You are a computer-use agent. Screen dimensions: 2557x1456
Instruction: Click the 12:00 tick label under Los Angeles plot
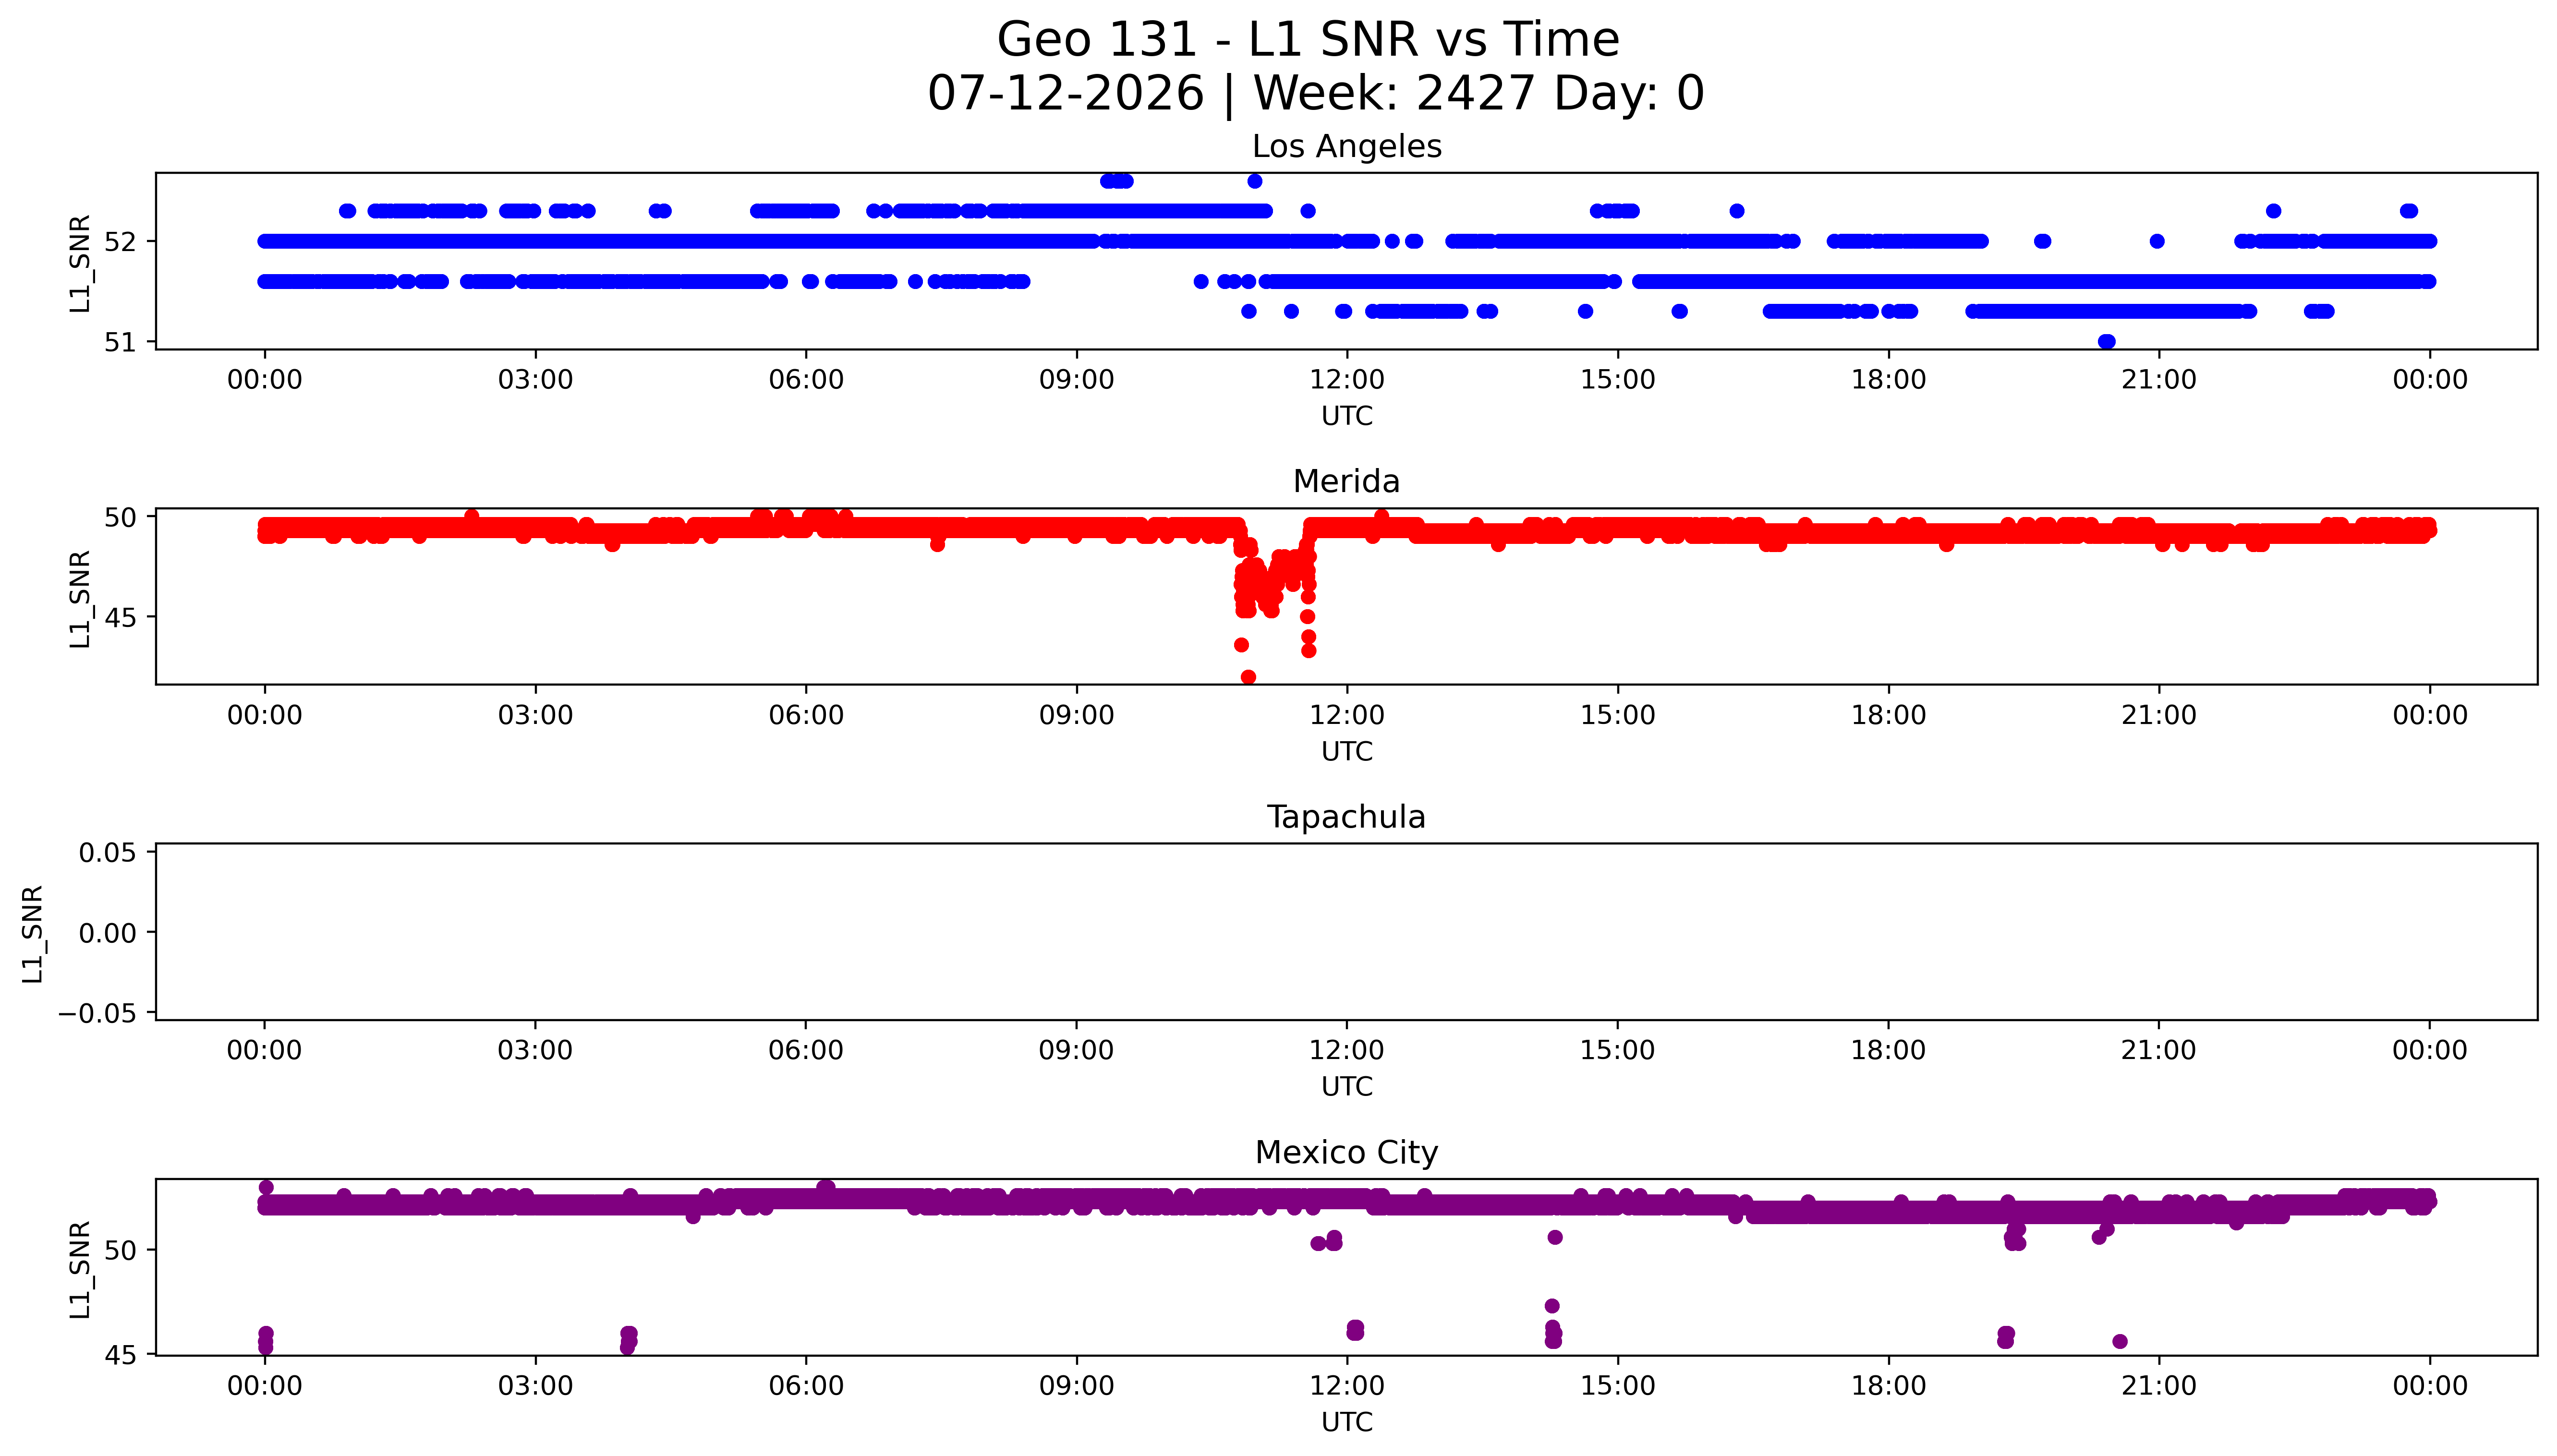pyautogui.click(x=1347, y=380)
